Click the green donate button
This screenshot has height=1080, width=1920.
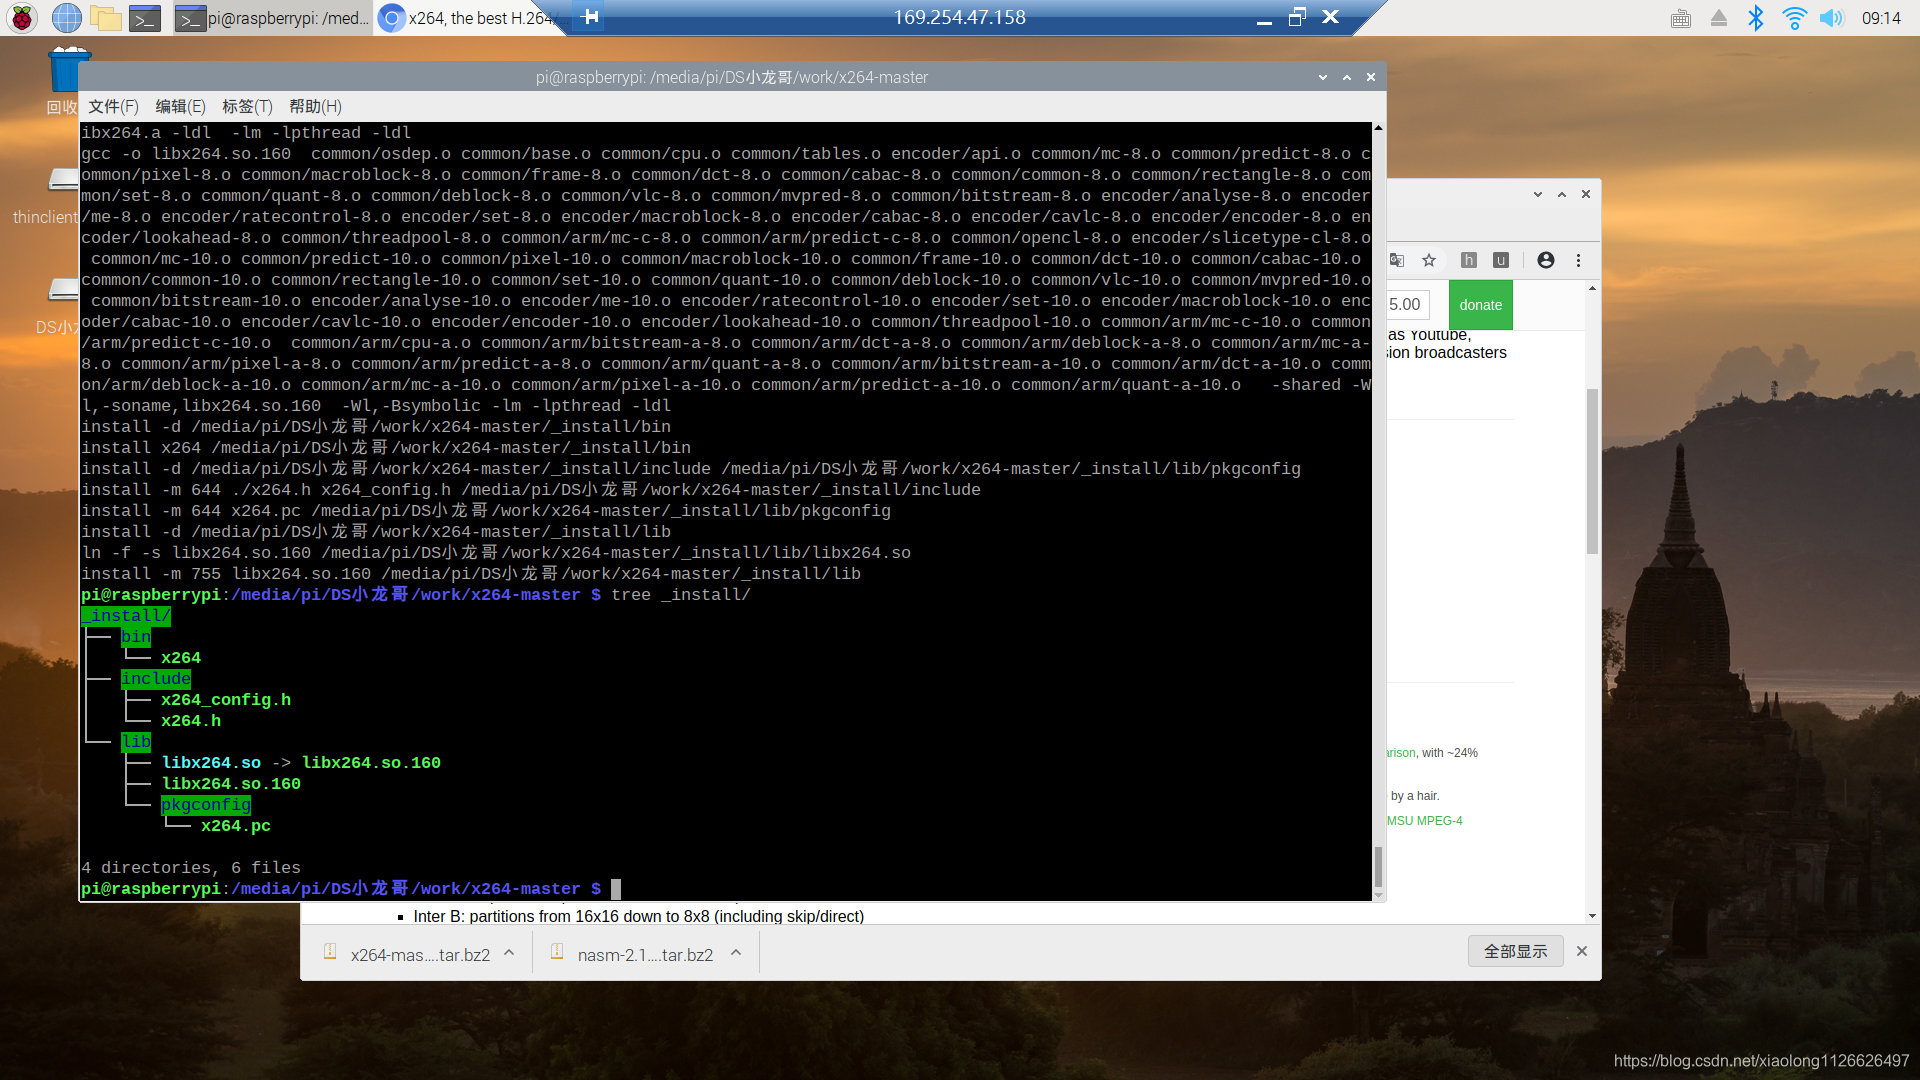(1480, 305)
